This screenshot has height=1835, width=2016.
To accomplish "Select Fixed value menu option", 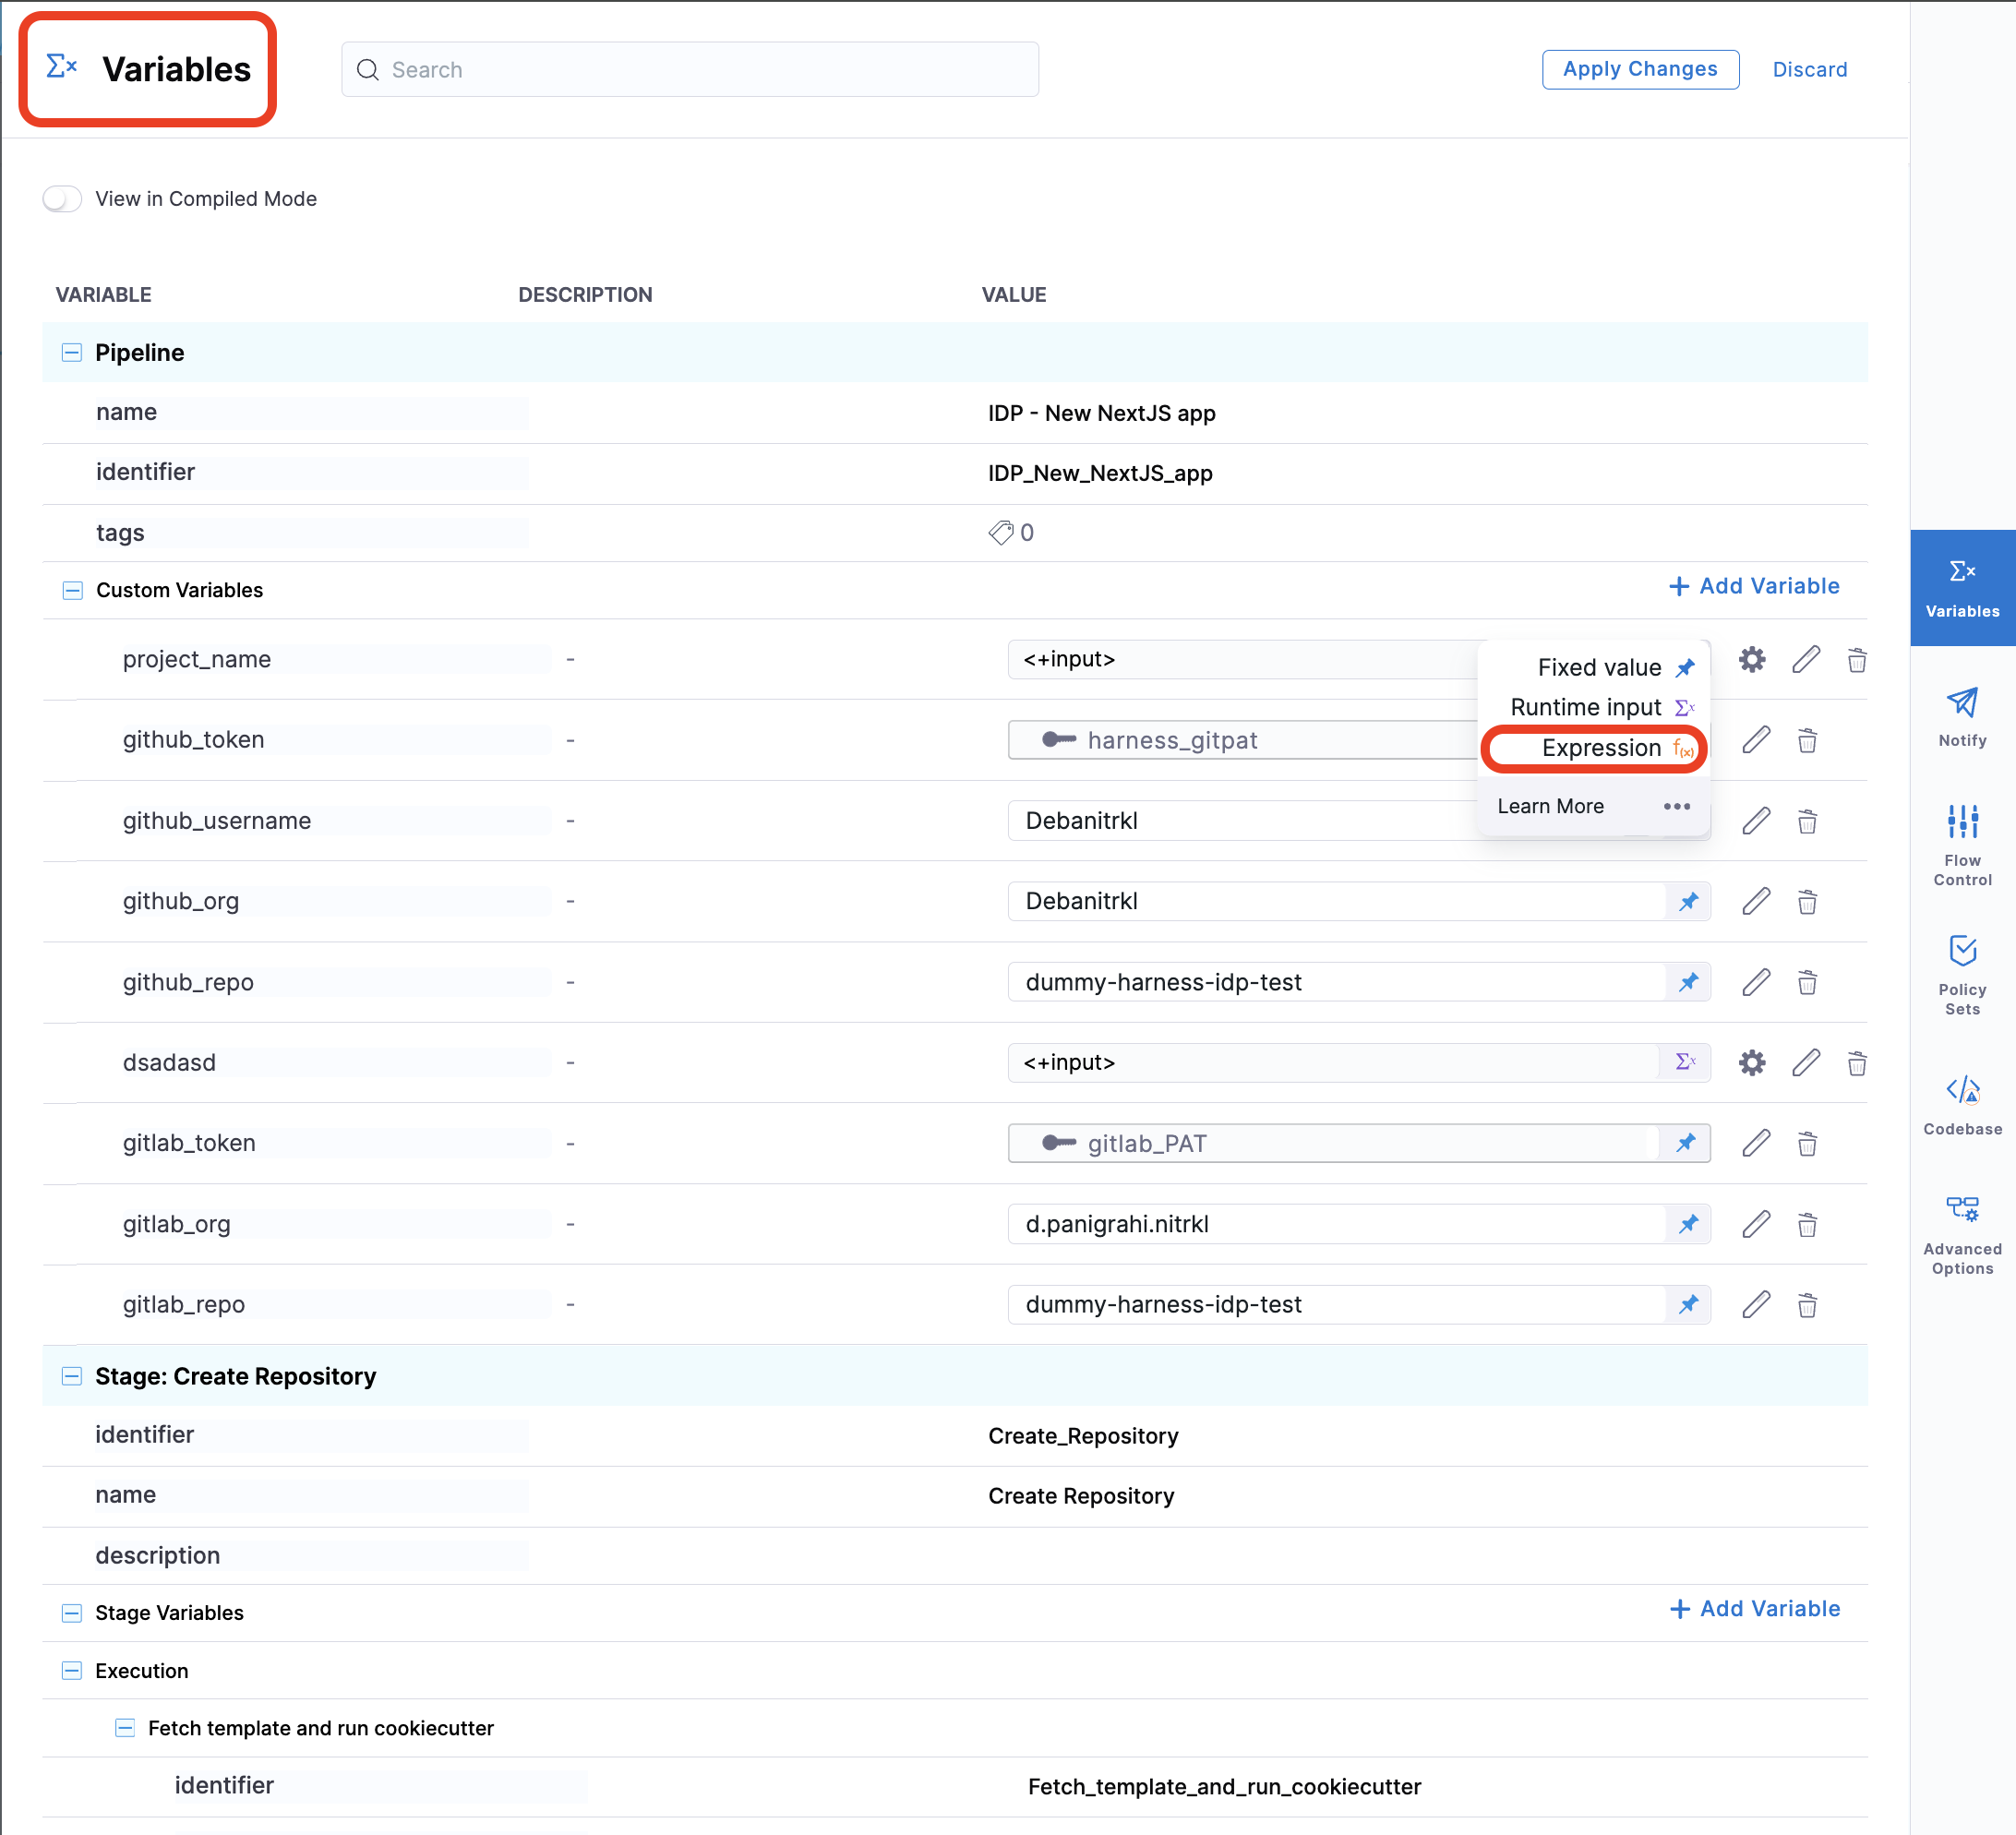I will 1598,667.
